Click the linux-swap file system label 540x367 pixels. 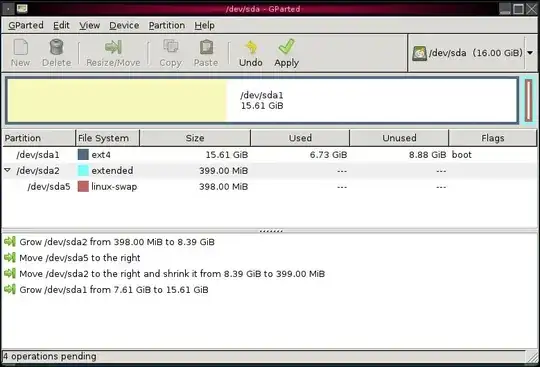(x=114, y=187)
